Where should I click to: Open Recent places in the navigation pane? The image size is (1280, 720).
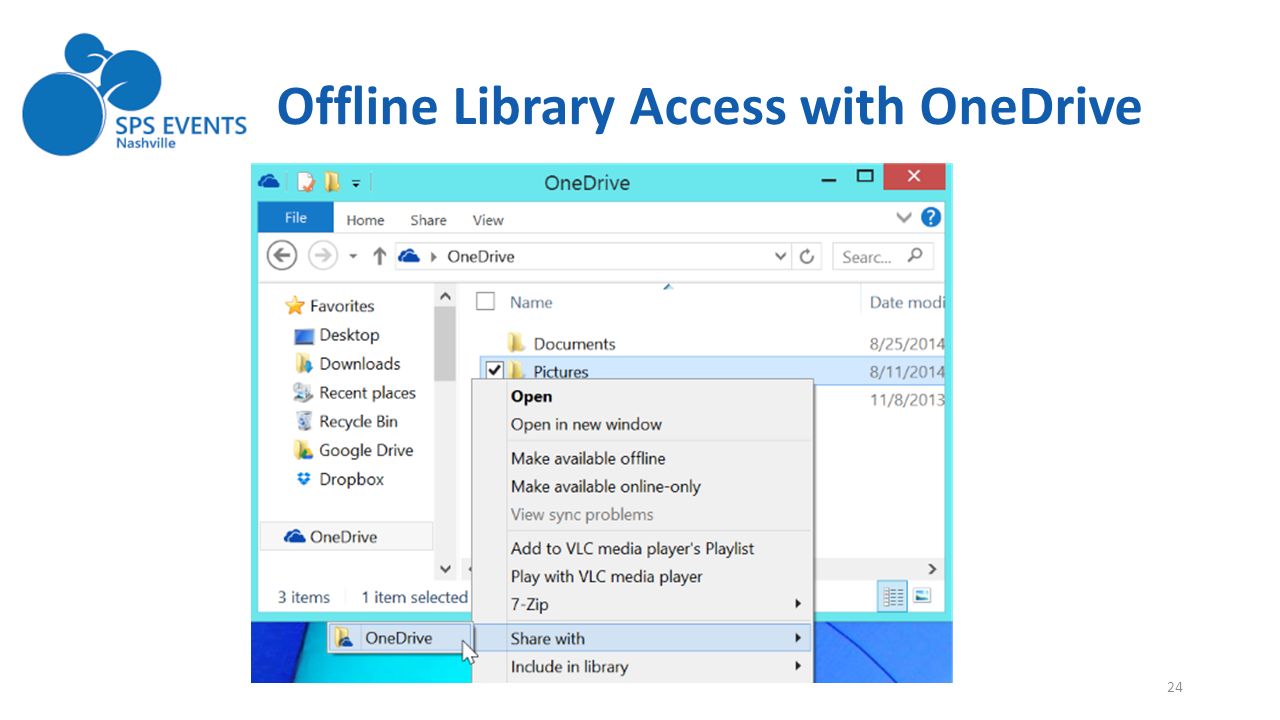click(367, 393)
